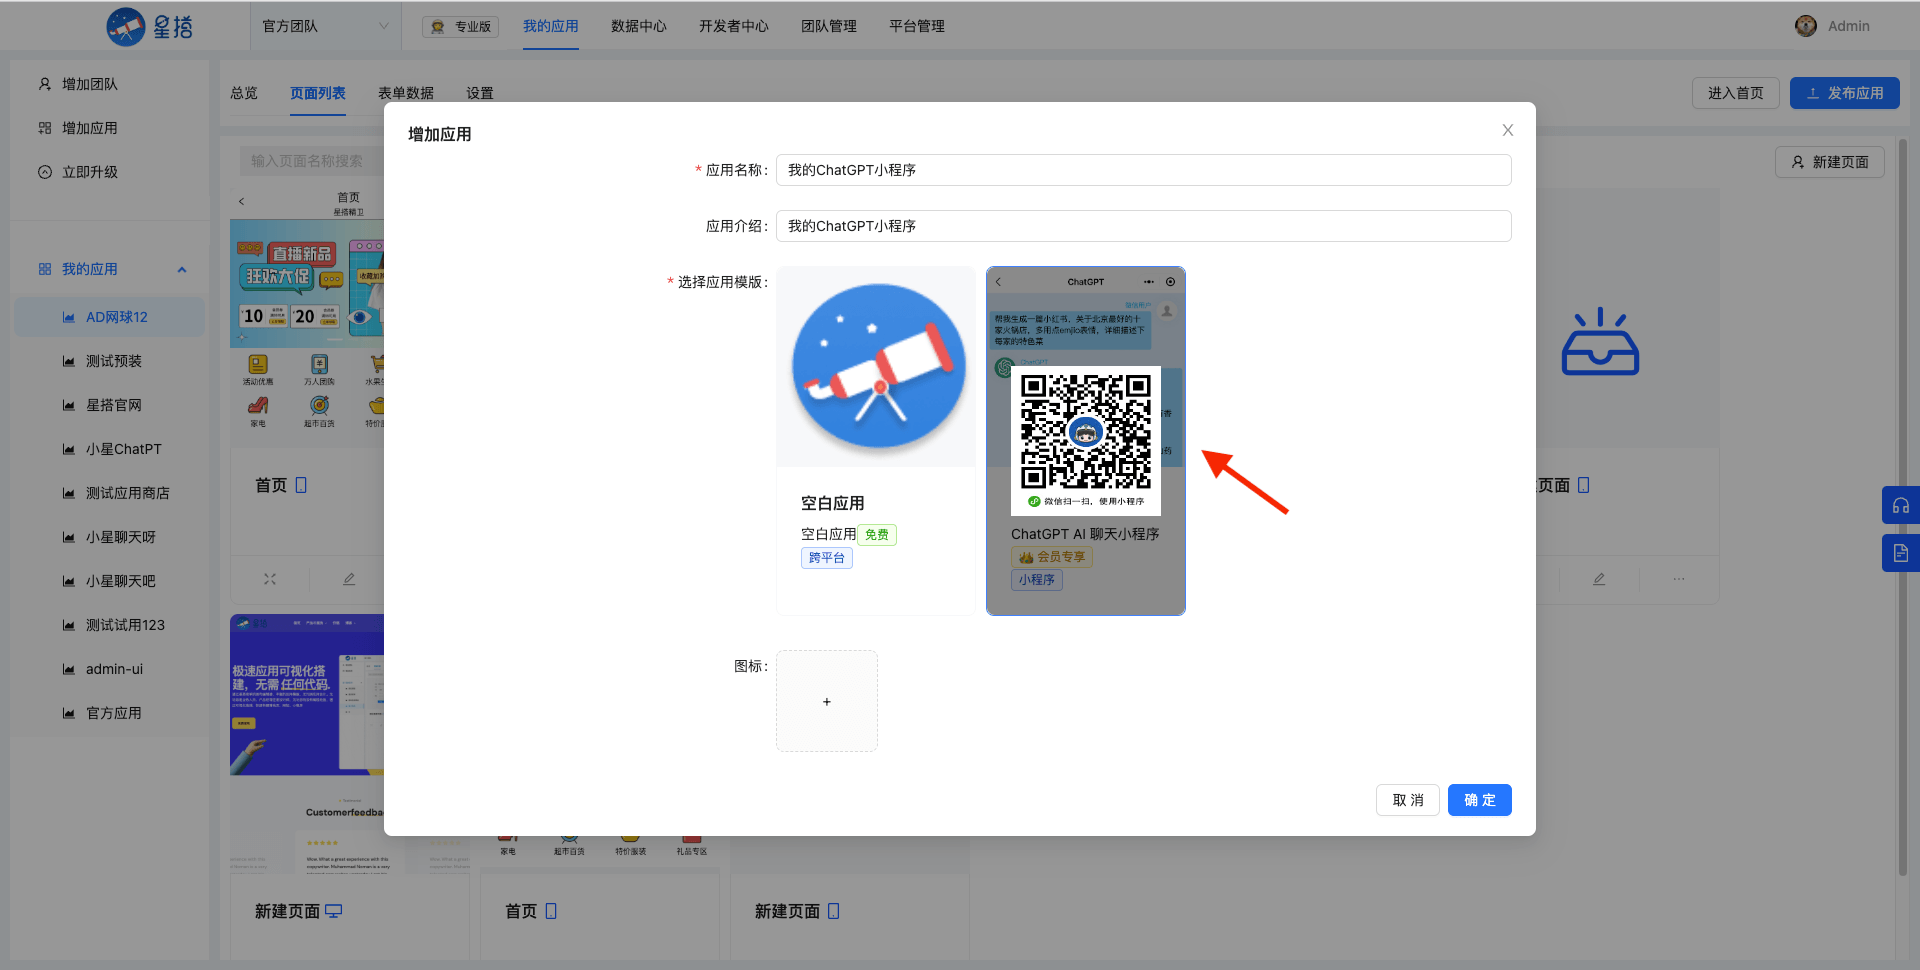Click the fullscreen icon under 首页 card
This screenshot has height=970, width=1920.
click(270, 579)
